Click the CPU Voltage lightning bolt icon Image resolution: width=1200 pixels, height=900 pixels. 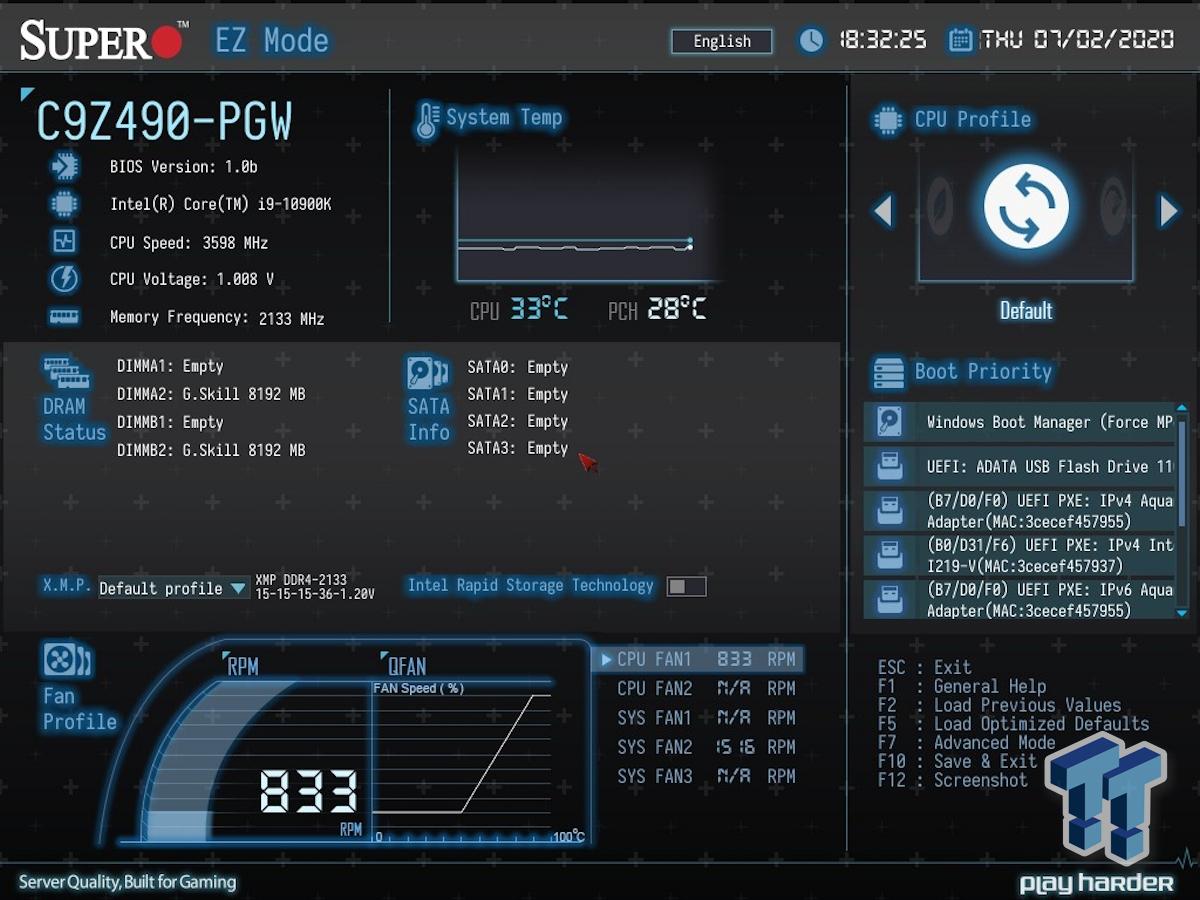tap(65, 279)
